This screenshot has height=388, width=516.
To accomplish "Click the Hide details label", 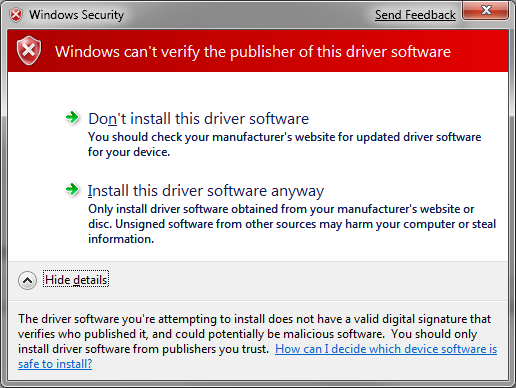I will click(x=76, y=280).
